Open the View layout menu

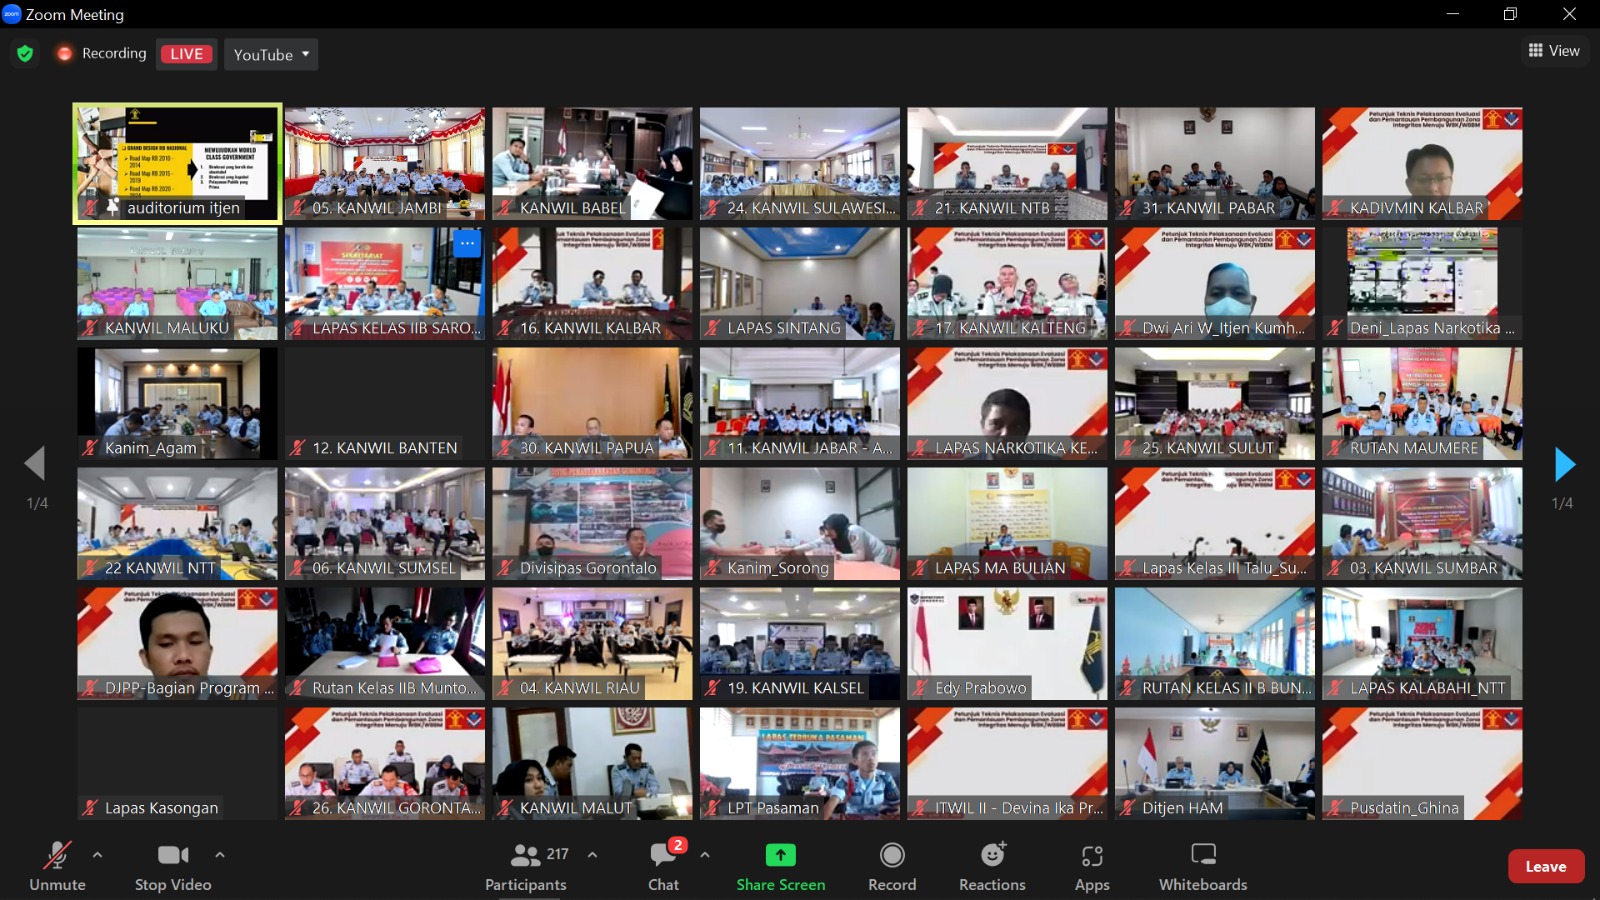pyautogui.click(x=1554, y=51)
